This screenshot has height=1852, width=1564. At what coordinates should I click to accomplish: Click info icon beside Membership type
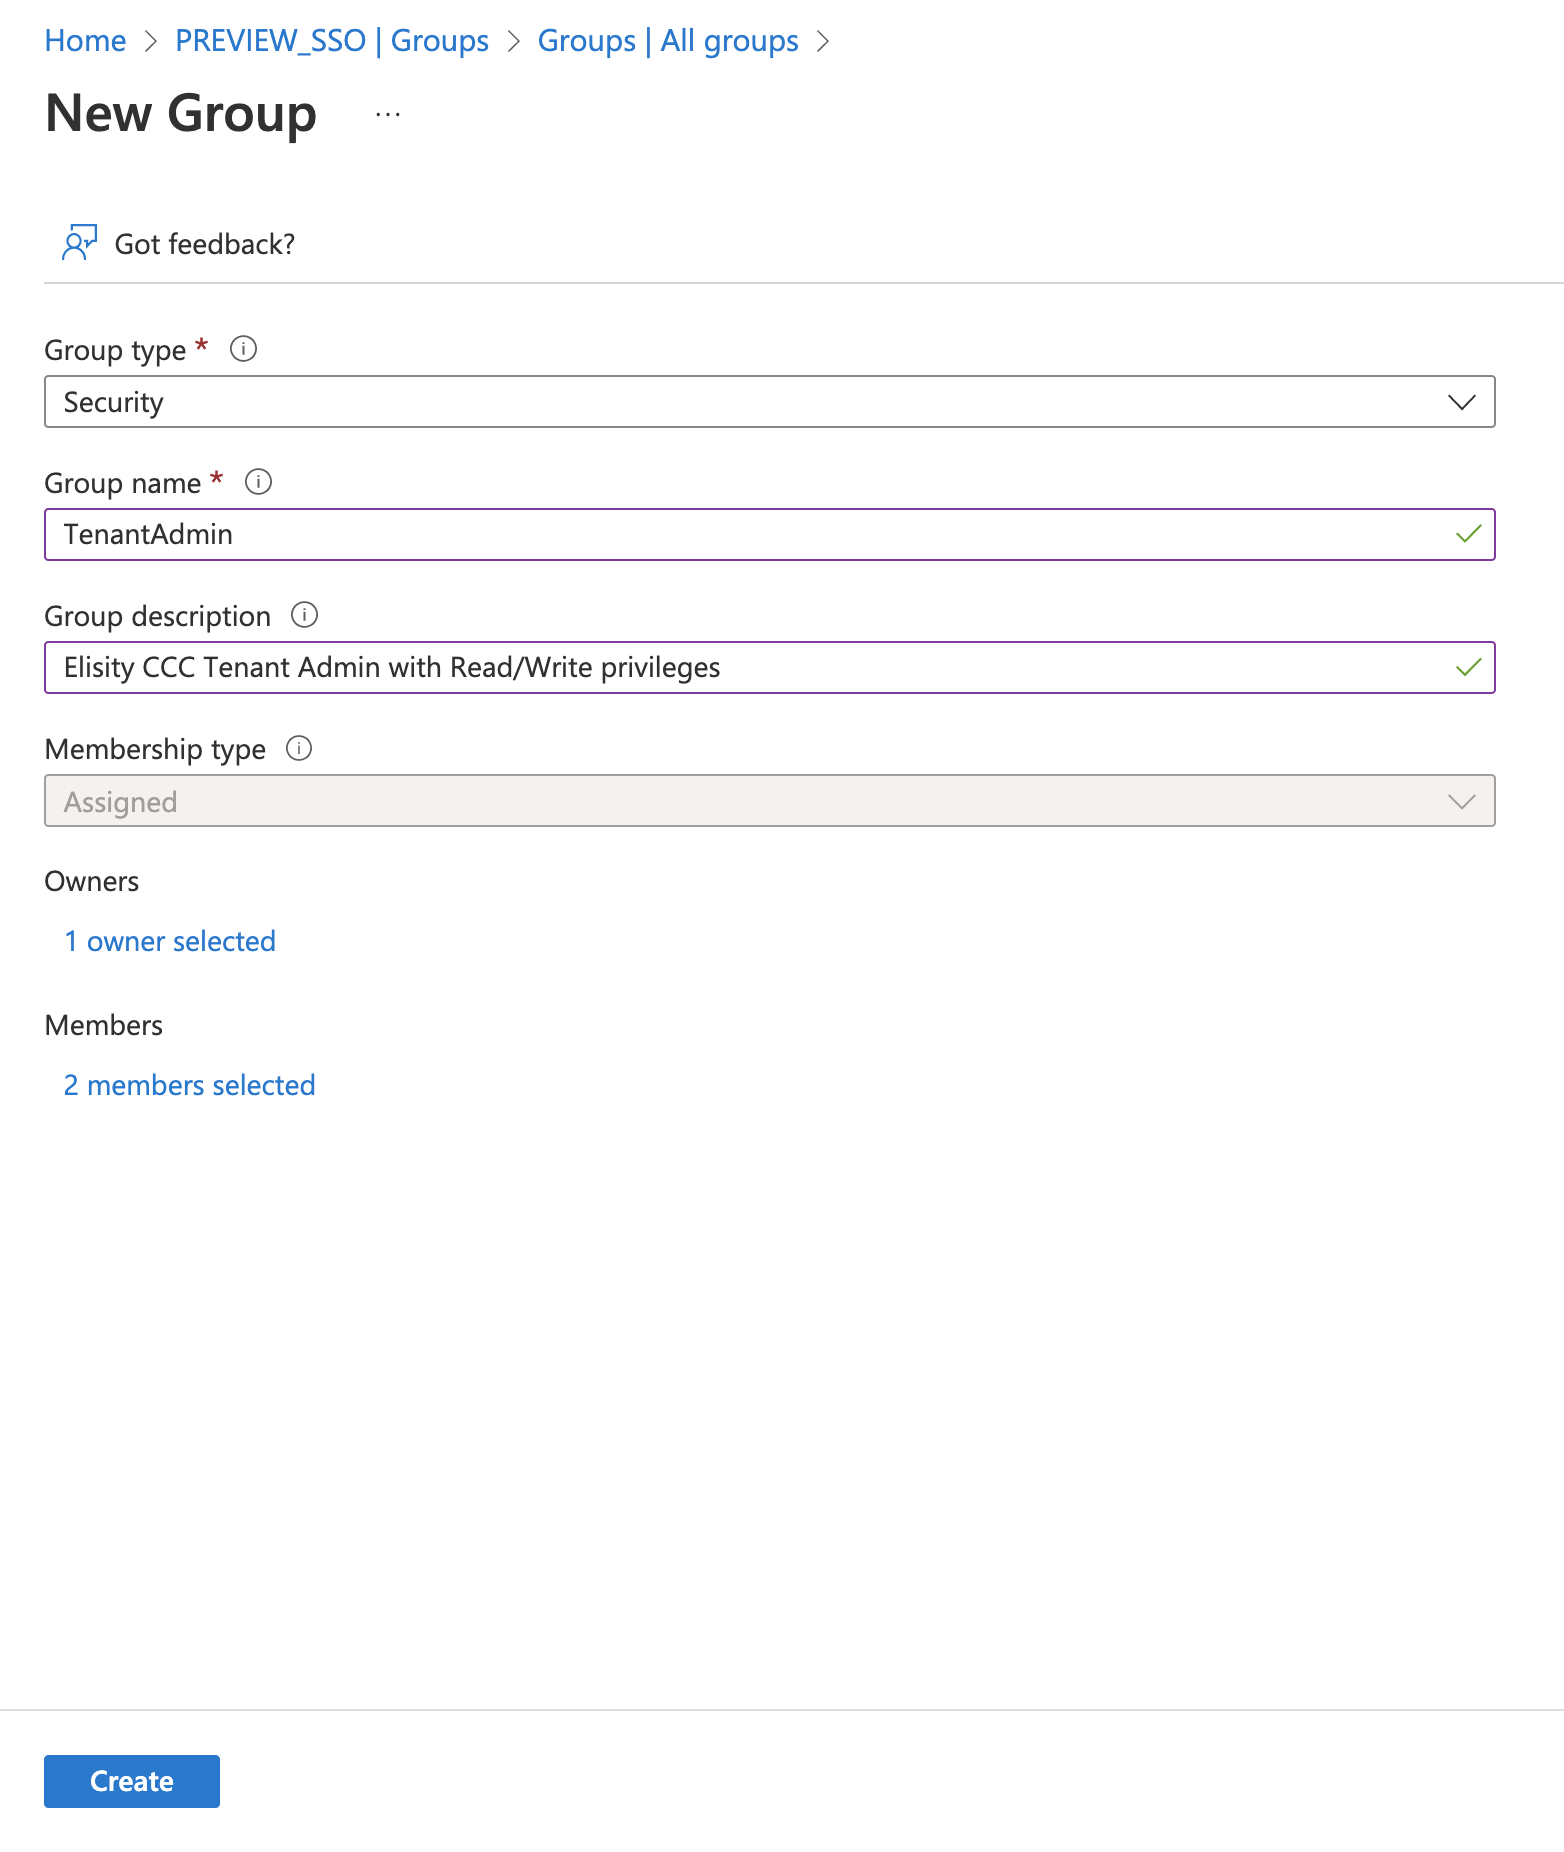click(x=299, y=748)
